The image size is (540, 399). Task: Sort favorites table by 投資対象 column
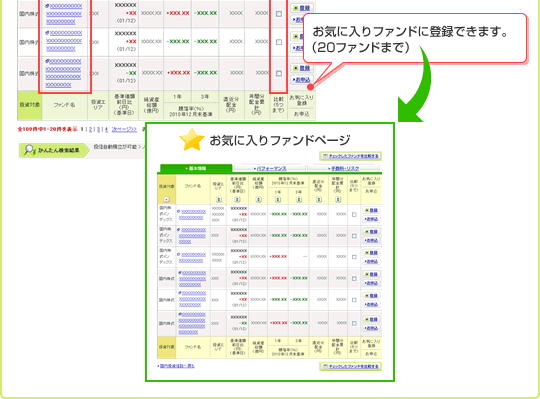(x=167, y=199)
